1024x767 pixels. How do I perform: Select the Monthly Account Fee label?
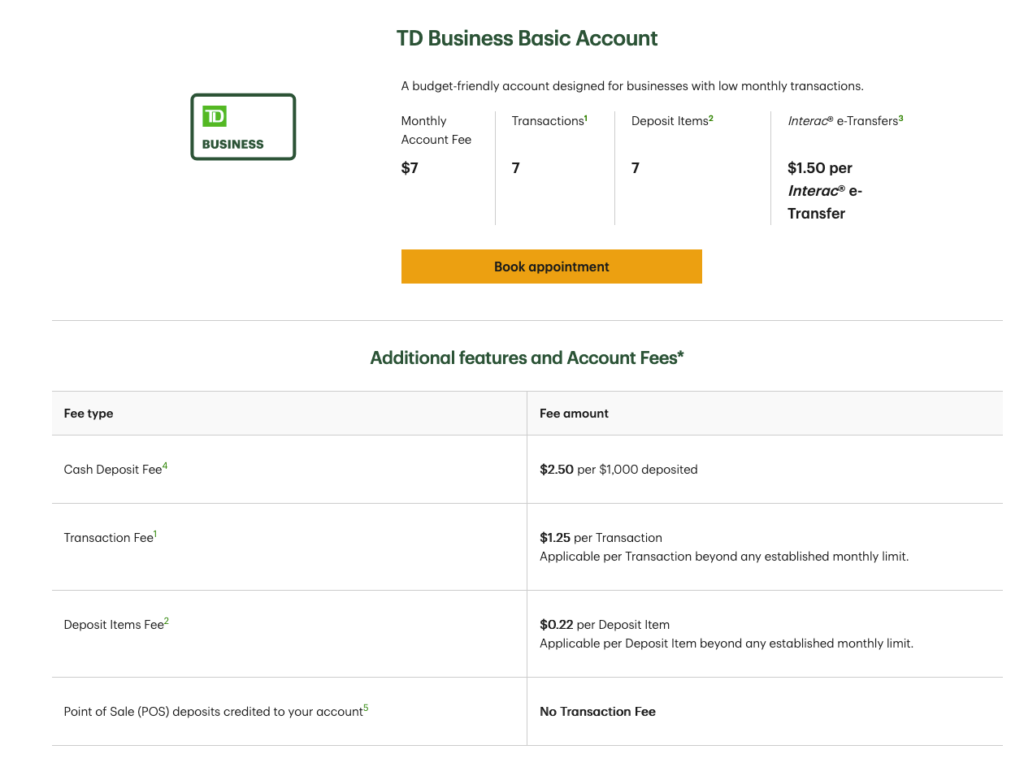[x=435, y=130]
